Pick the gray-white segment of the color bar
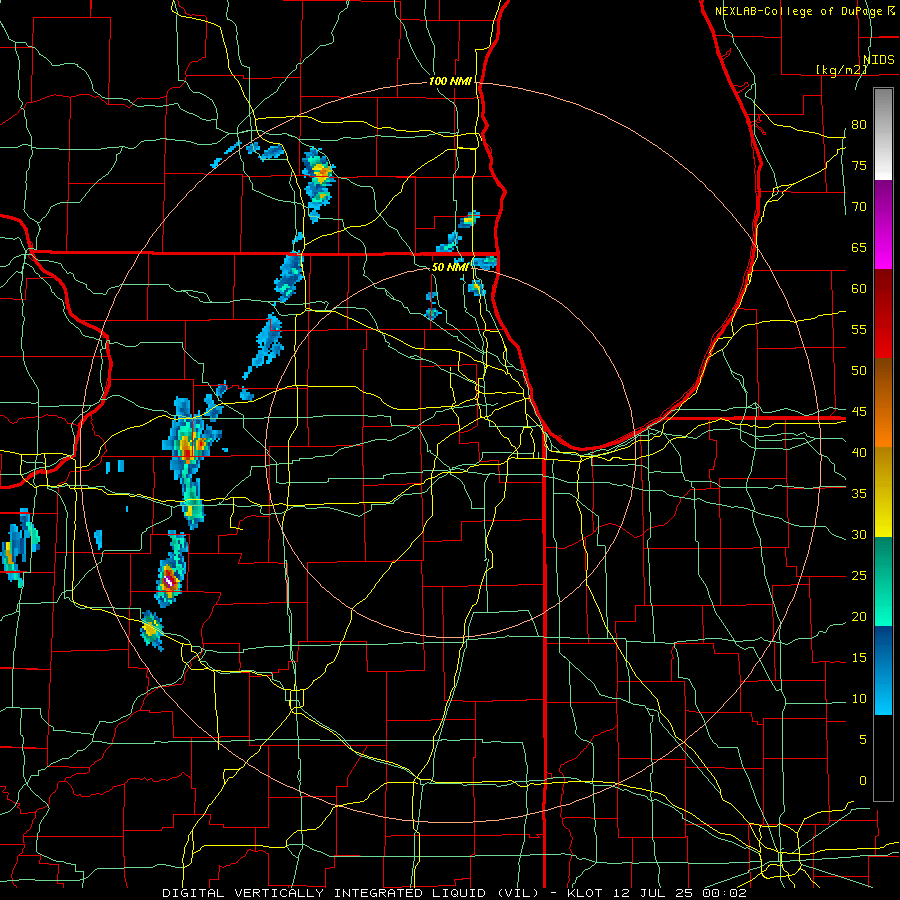The image size is (900, 900). pos(883,134)
